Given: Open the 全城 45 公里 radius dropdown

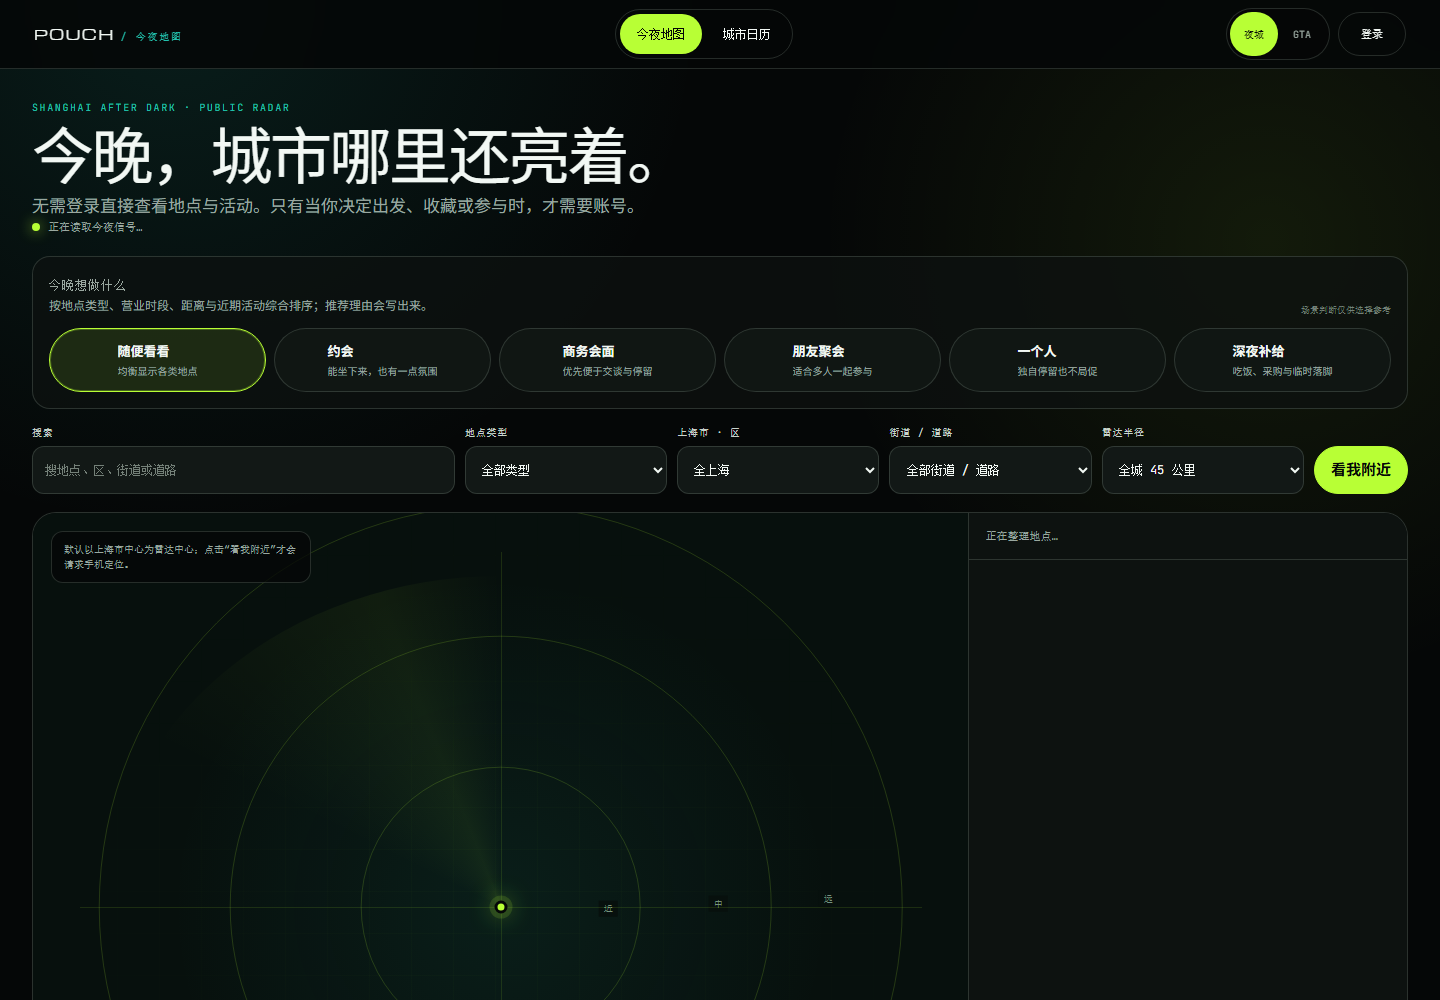Looking at the screenshot, I should point(1203,470).
